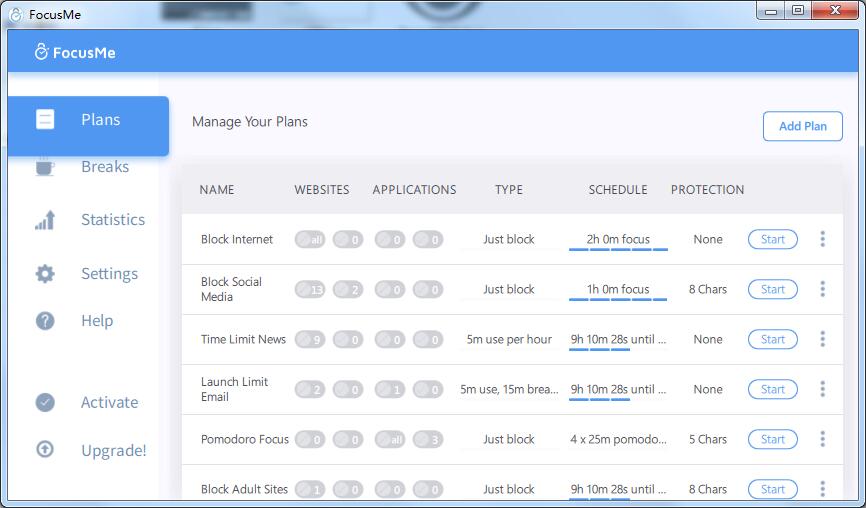Click the '5m use per hour' type cell
The image size is (866, 508).
509,340
